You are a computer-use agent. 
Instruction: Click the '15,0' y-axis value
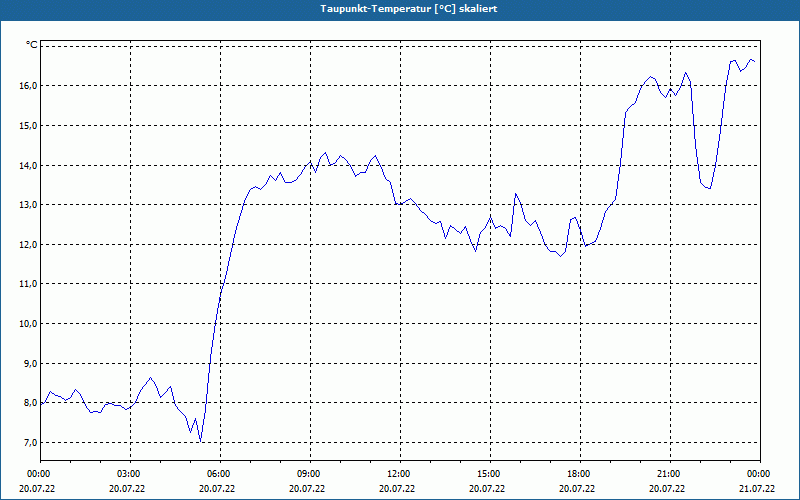[29, 126]
